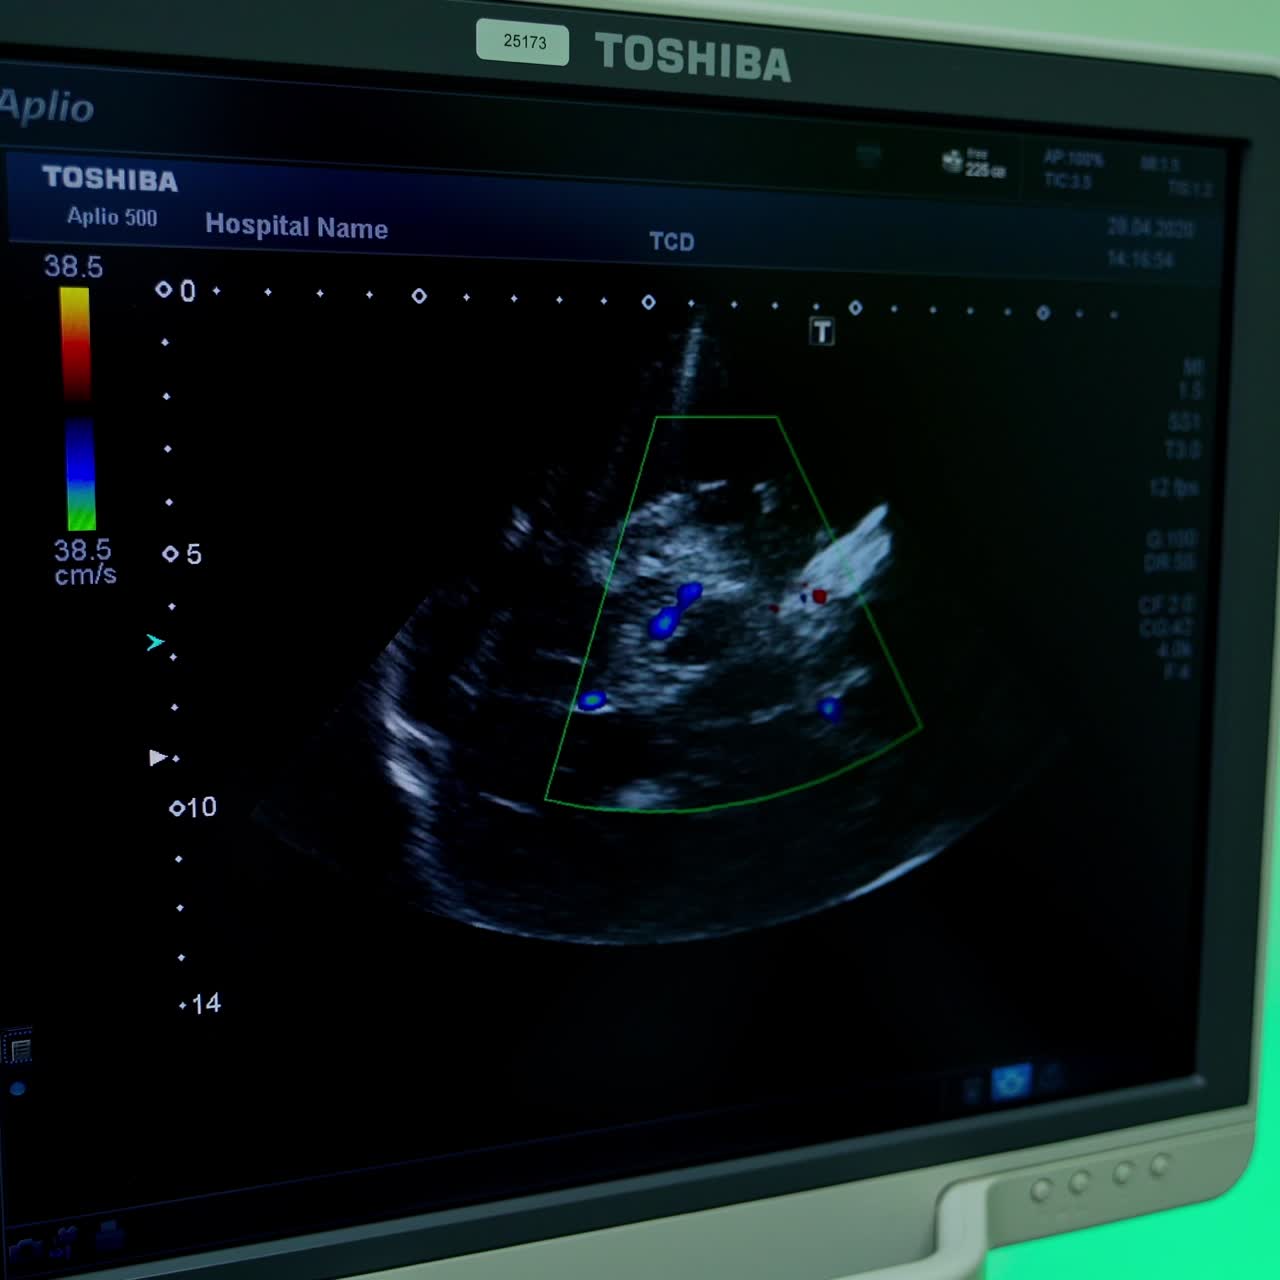Toggle the focus position marker arrow on the depth scale
Image resolution: width=1280 pixels, height=1280 pixels.
click(x=157, y=757)
